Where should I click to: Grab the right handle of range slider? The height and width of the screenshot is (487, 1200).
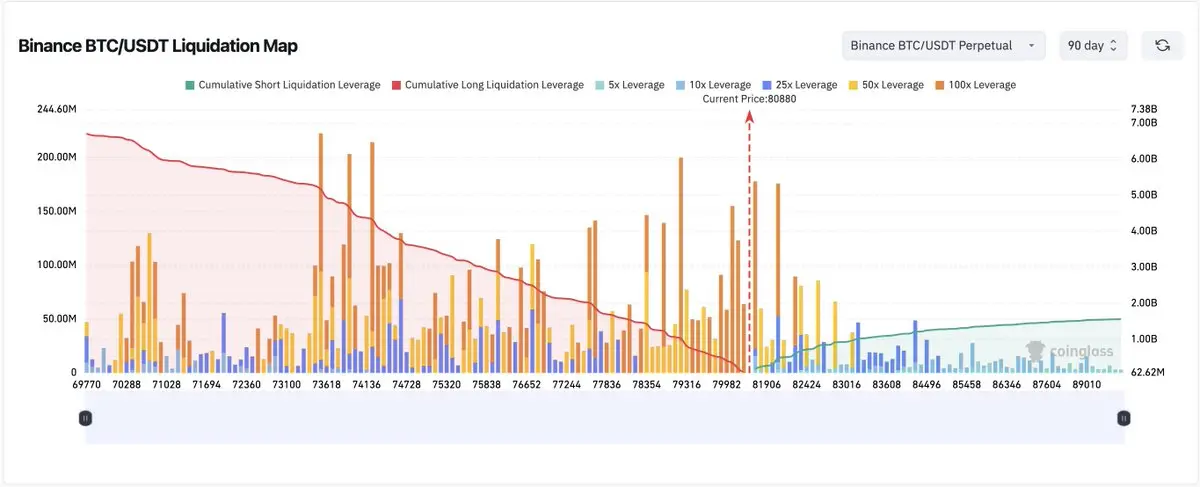(1124, 418)
